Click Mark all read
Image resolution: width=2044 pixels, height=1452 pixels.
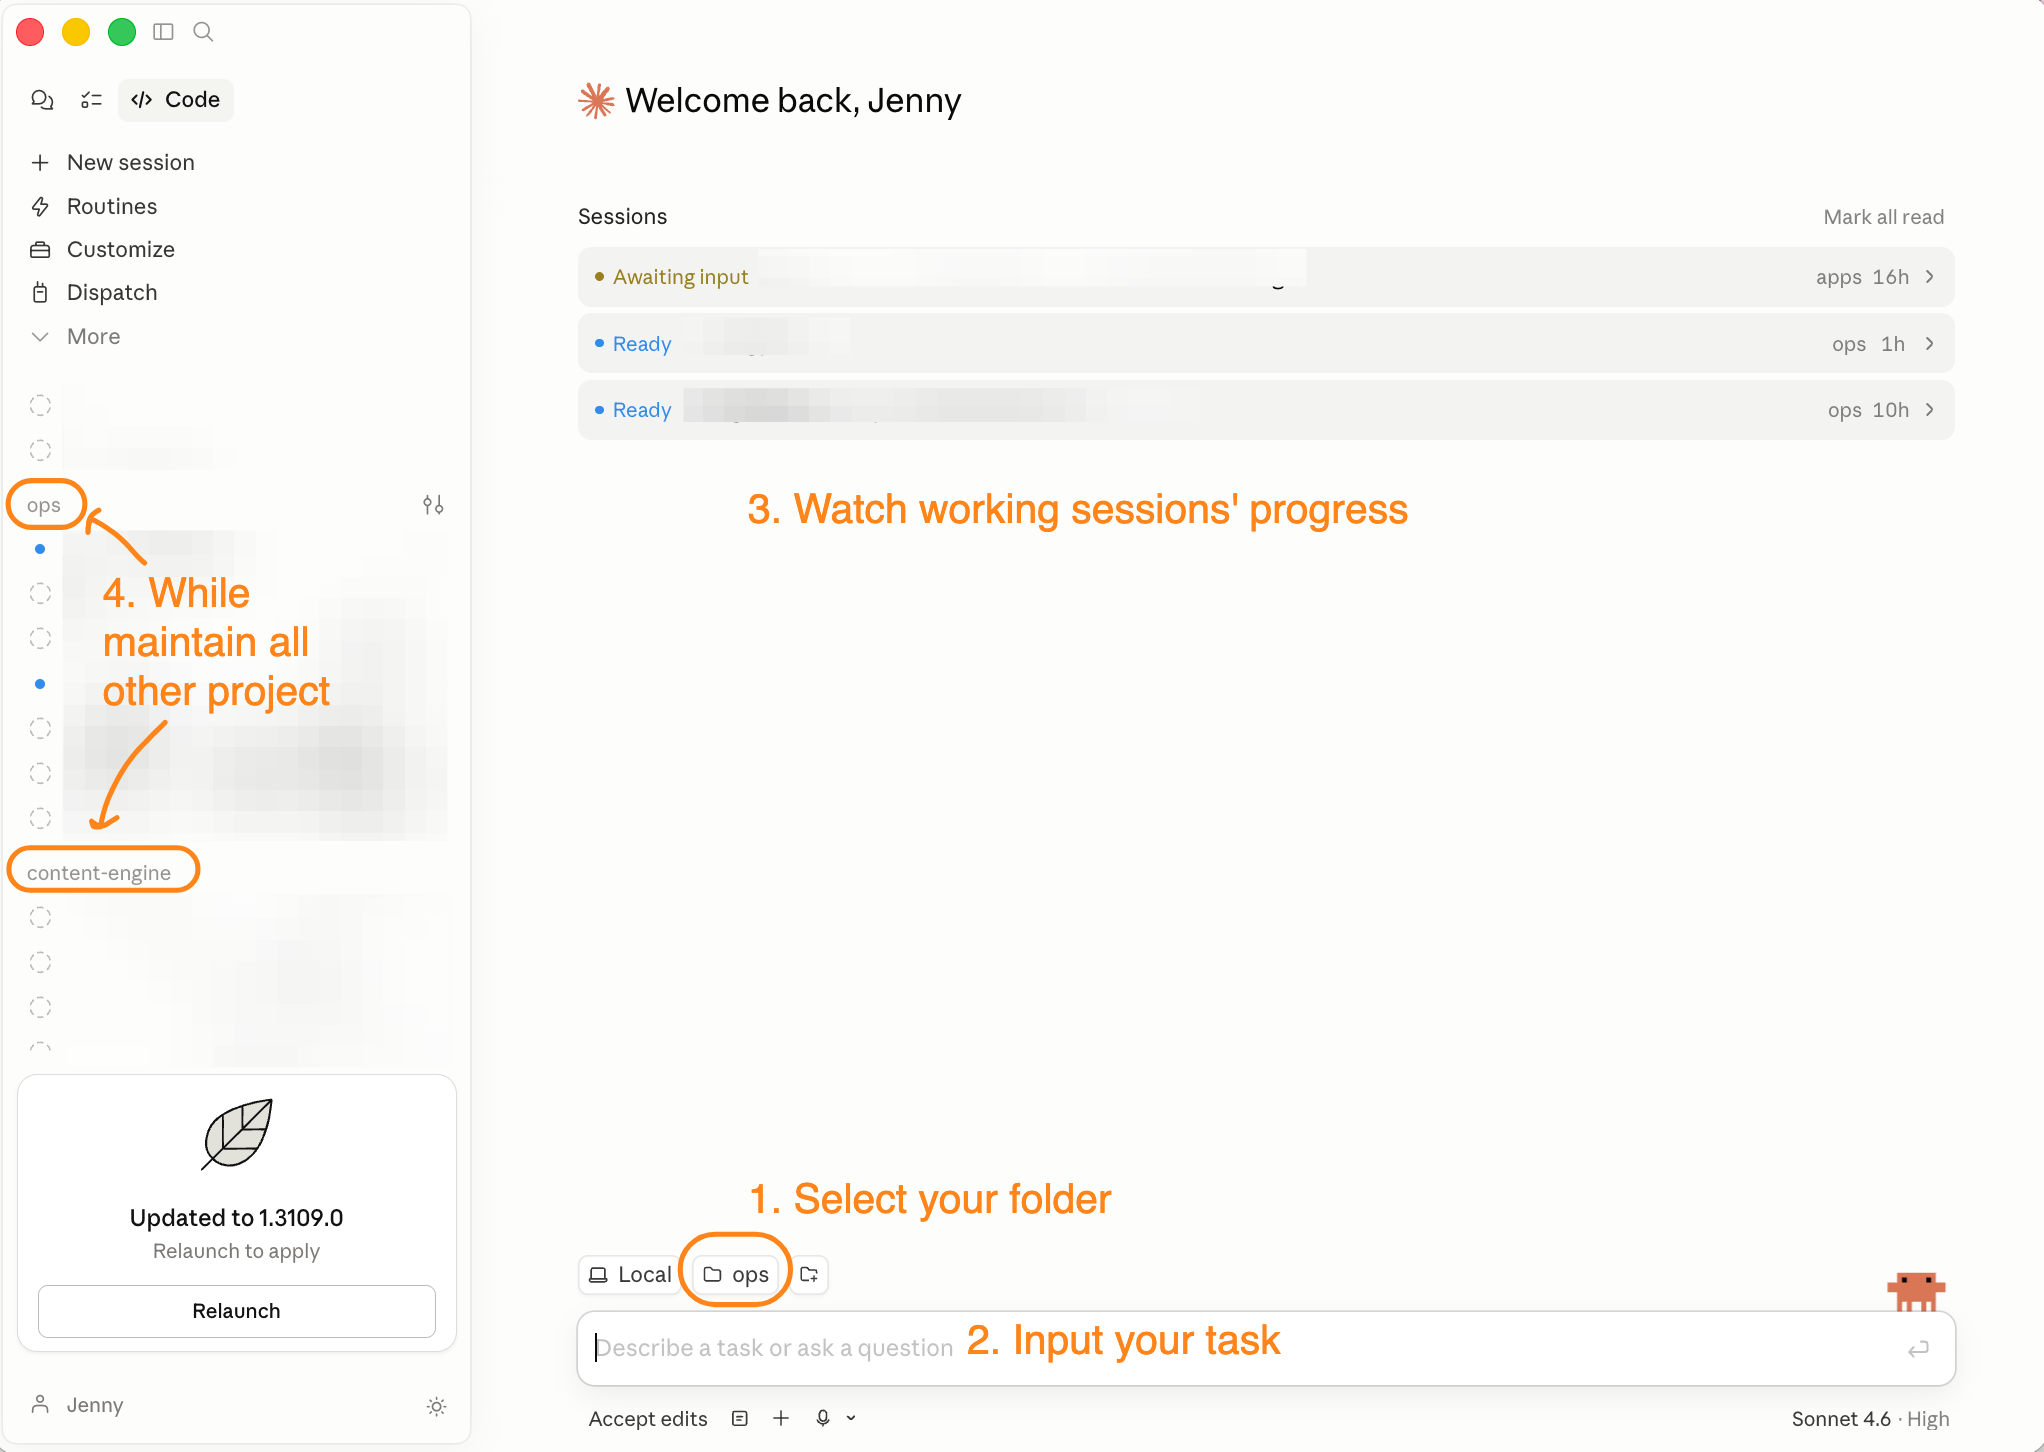pos(1883,217)
